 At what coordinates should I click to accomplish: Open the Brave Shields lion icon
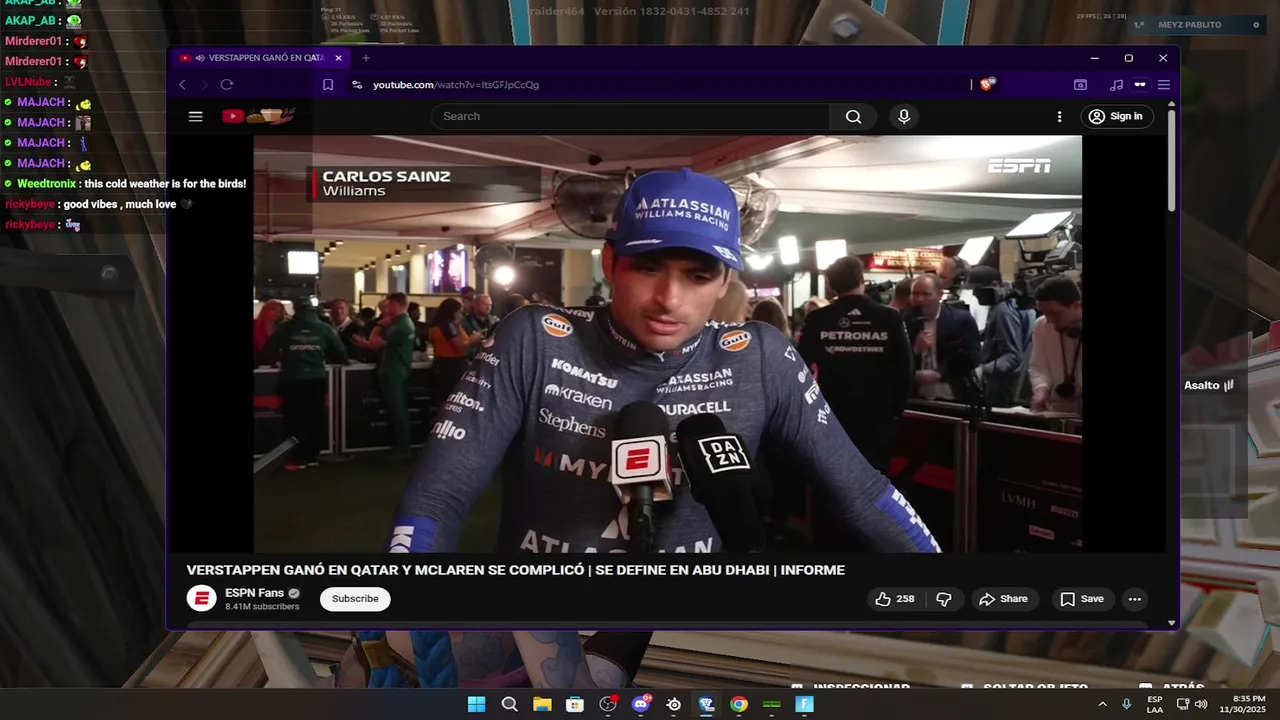987,85
